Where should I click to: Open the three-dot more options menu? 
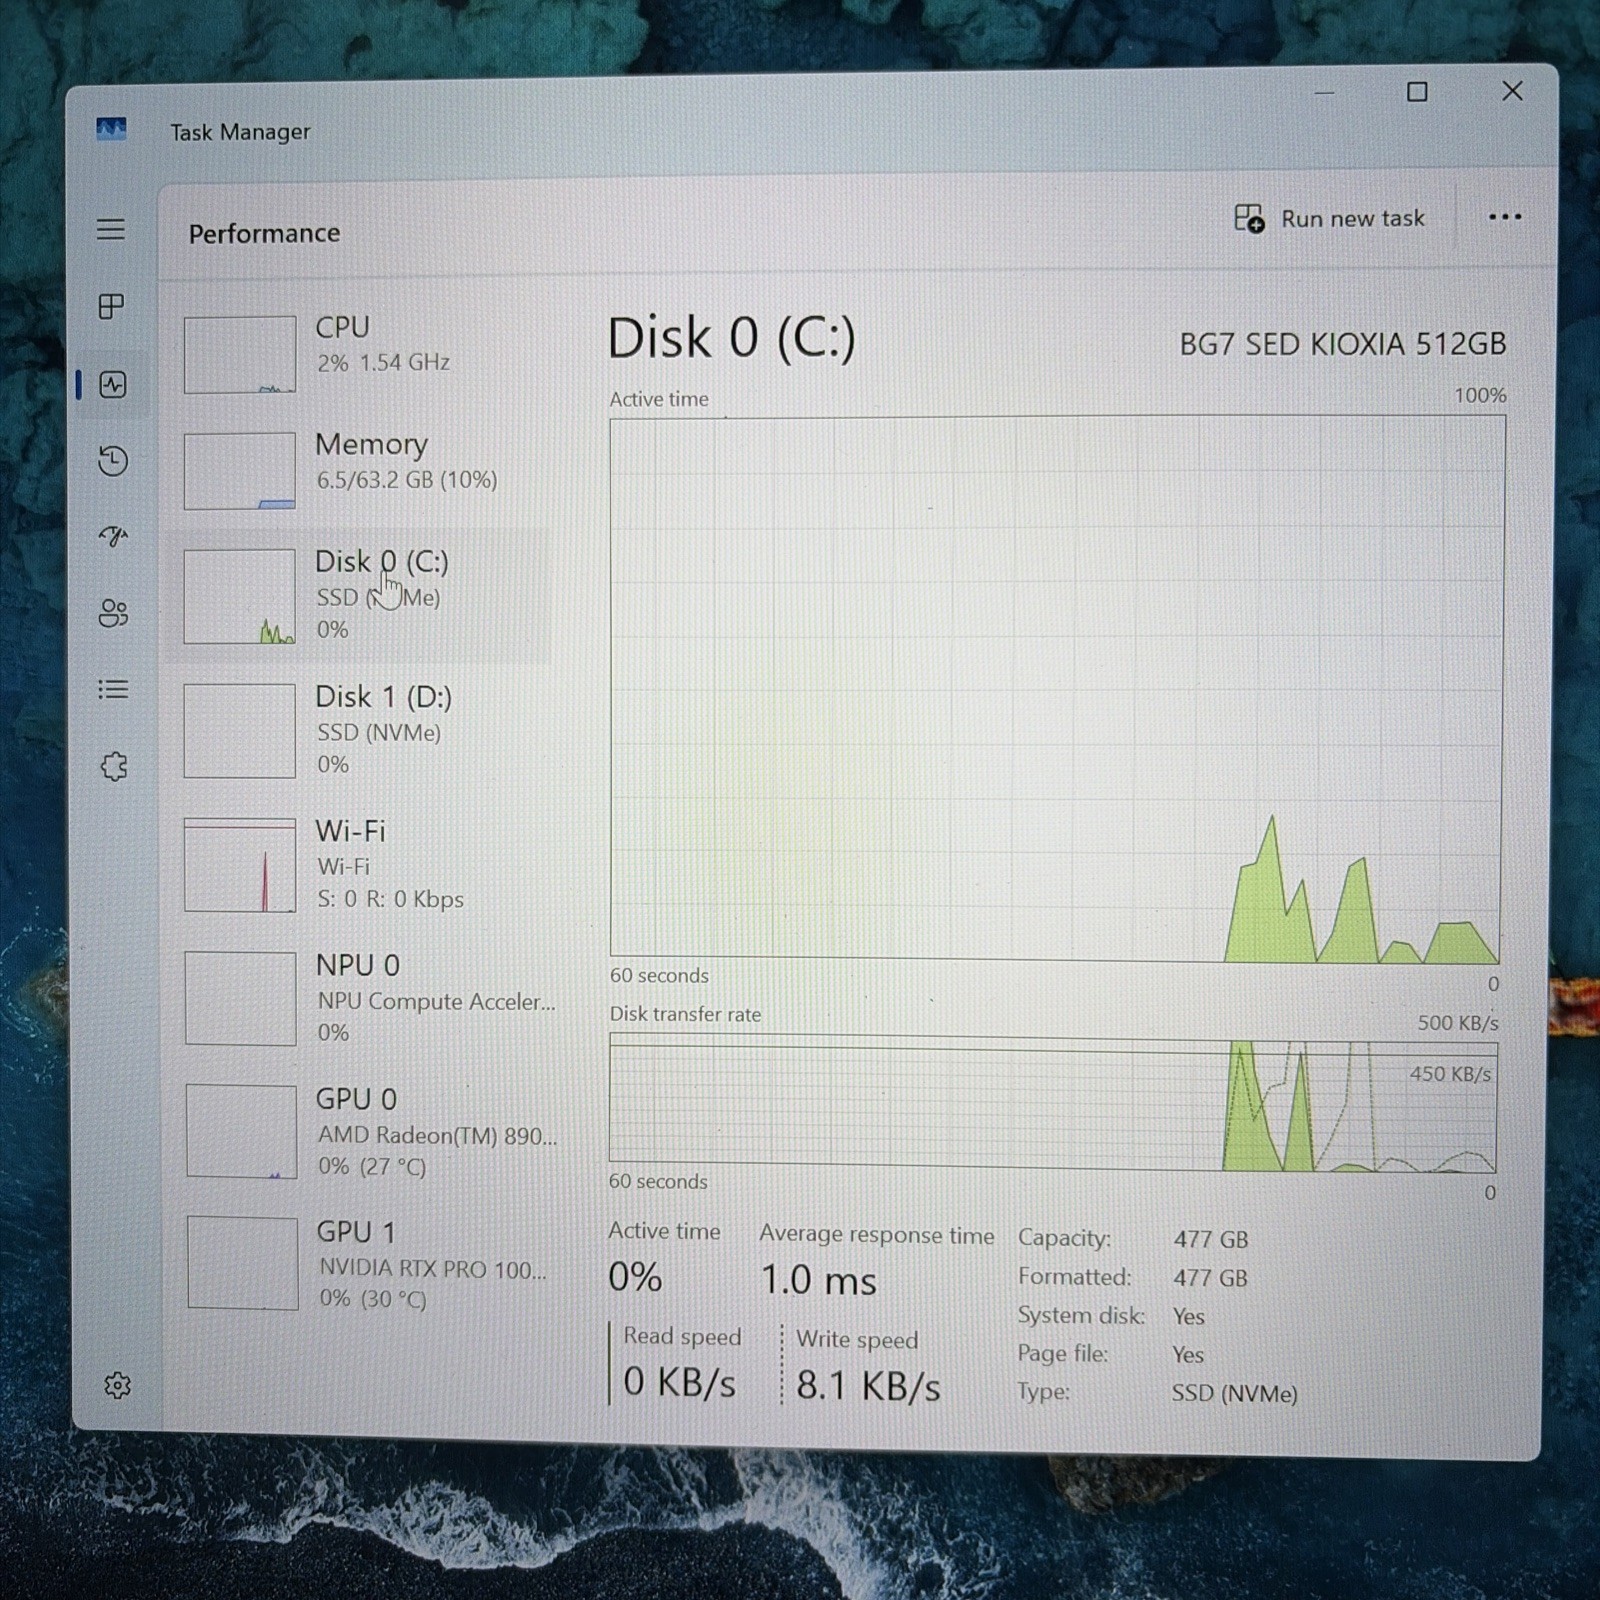tap(1504, 217)
